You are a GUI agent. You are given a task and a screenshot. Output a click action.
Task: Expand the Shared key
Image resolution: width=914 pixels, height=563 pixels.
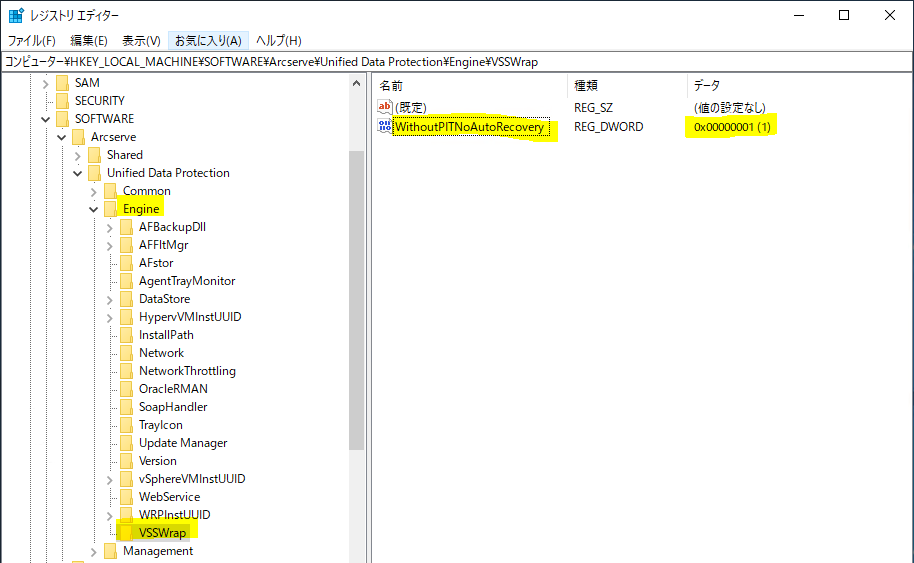78,156
